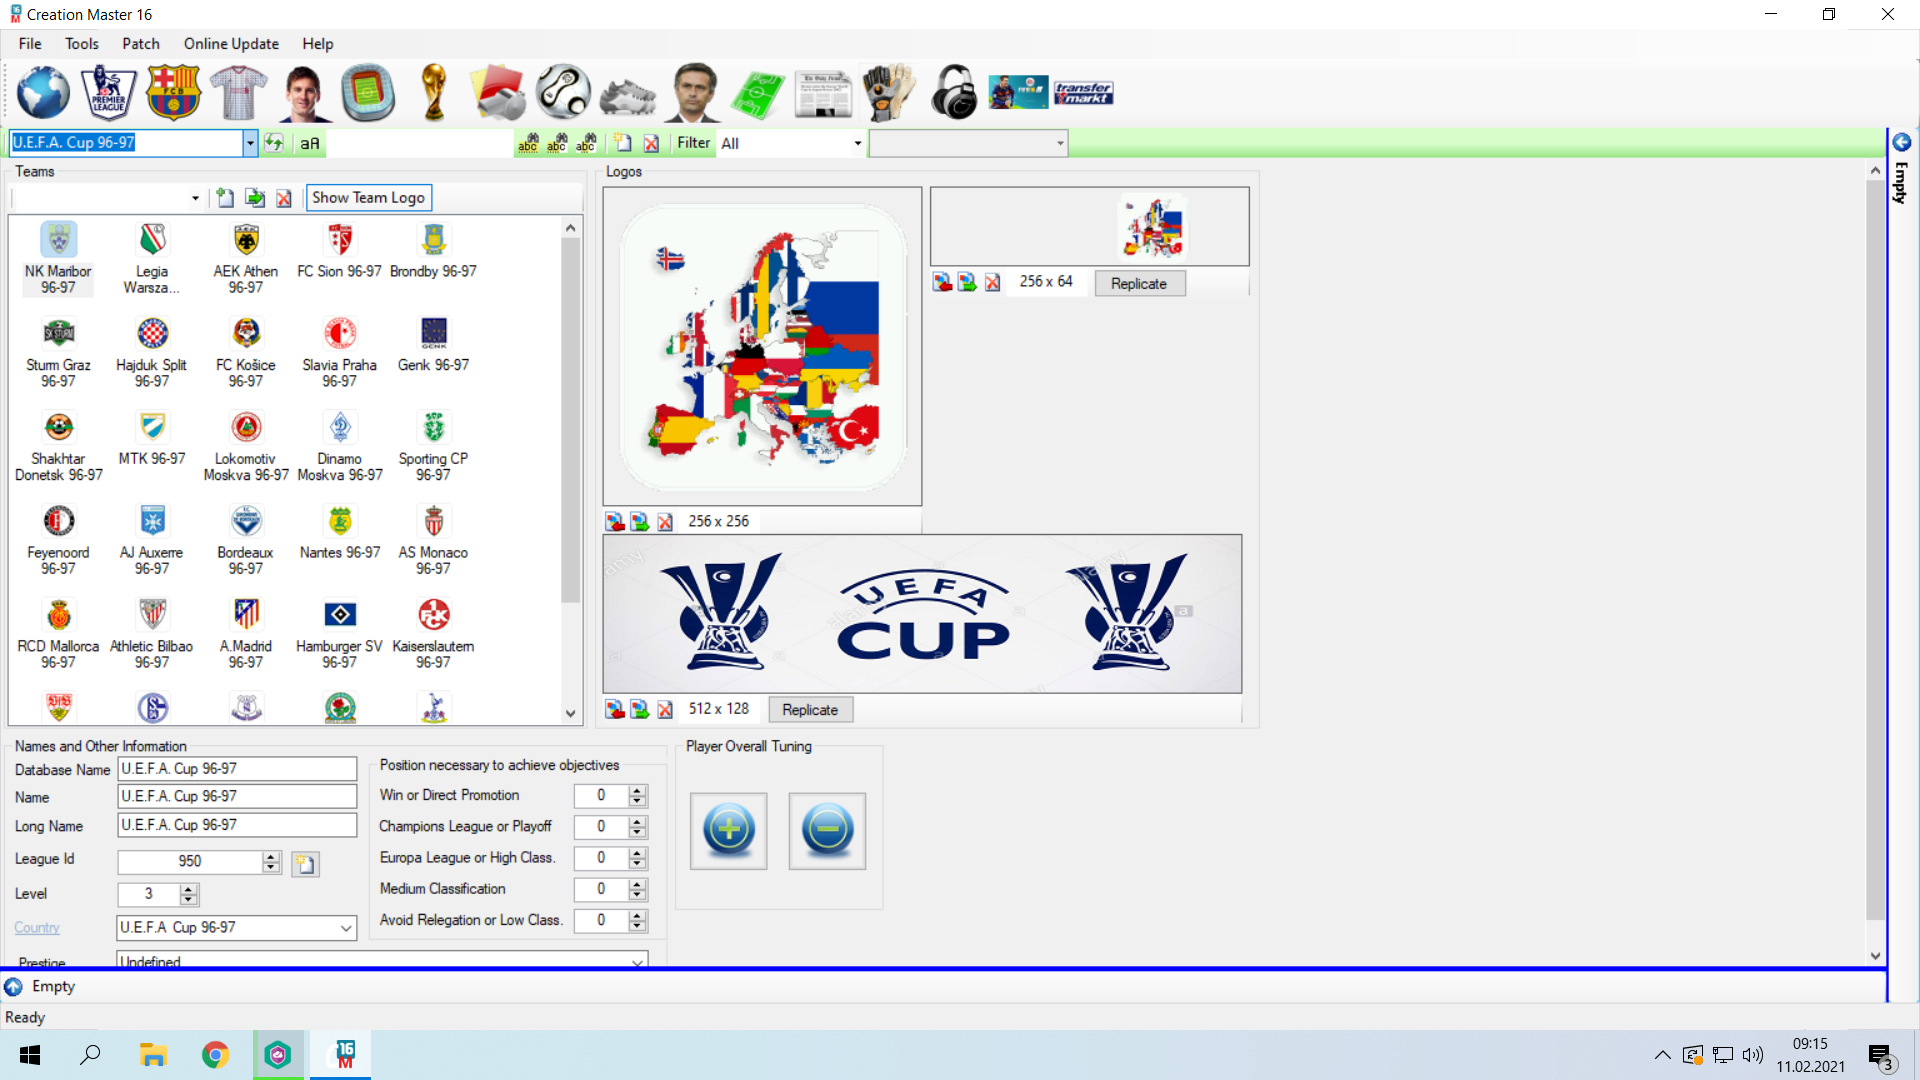Expand the Country combo box
This screenshot has height=1080, width=1920.
346,928
